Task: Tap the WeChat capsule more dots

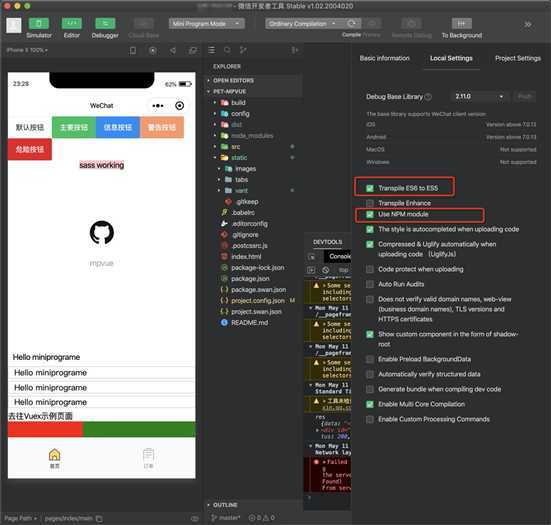Action: 158,106
